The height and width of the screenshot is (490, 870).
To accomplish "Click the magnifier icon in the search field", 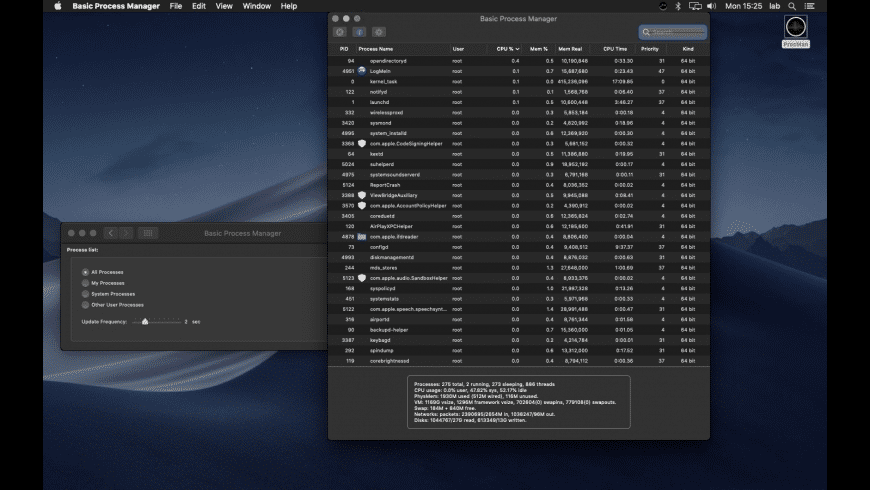I will tap(646, 32).
